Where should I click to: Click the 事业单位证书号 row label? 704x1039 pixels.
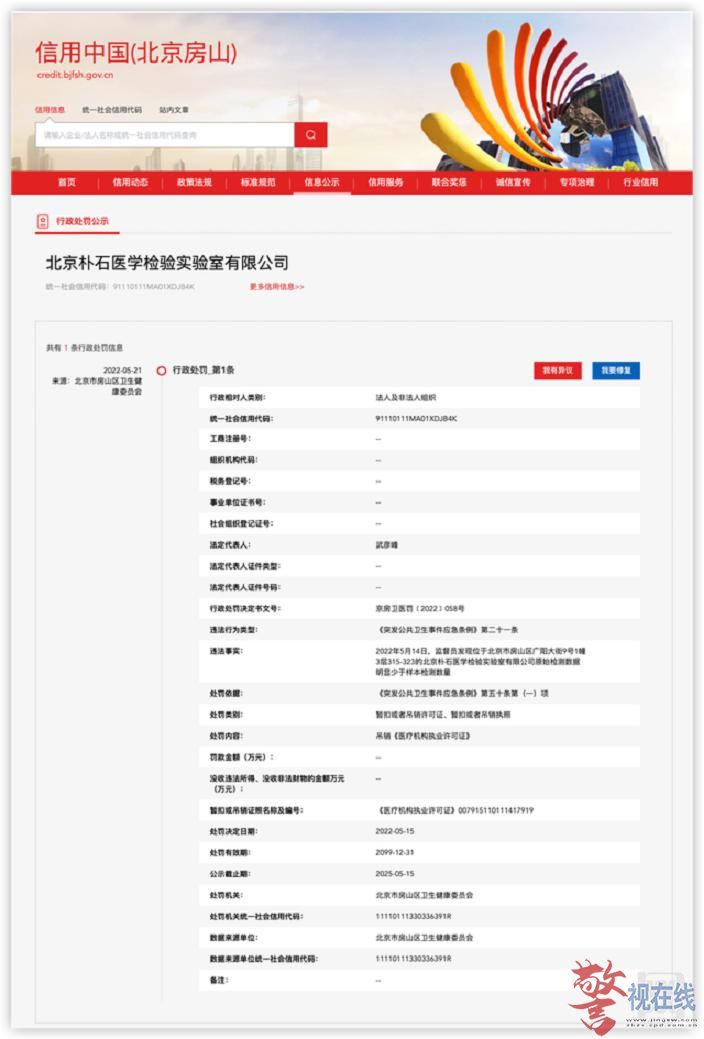point(237,502)
